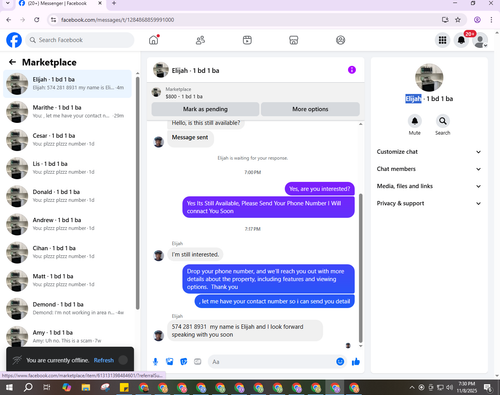The height and width of the screenshot is (395, 500).
Task: Choose a sticker from the composer
Action: click(x=184, y=362)
